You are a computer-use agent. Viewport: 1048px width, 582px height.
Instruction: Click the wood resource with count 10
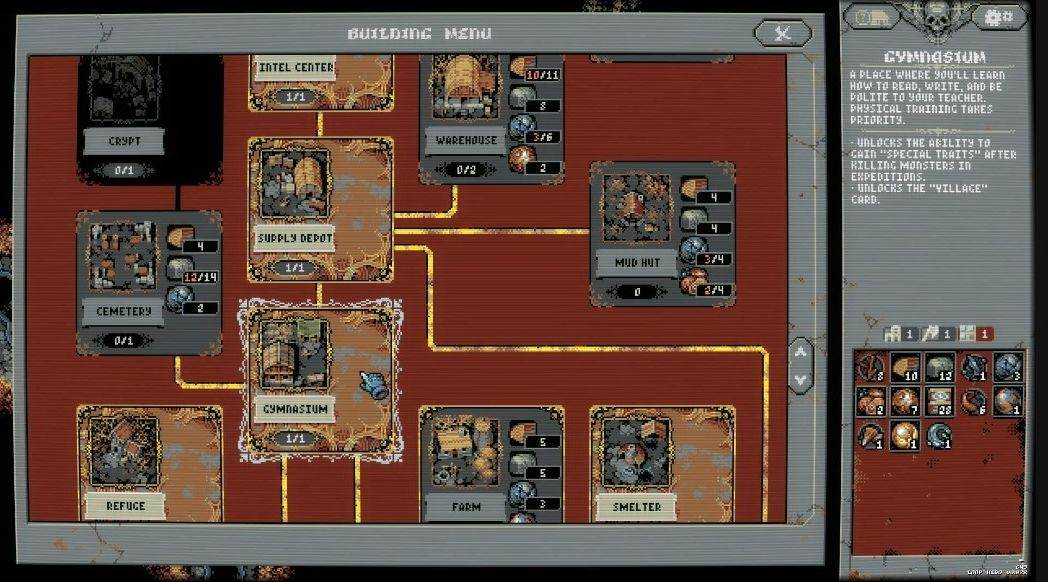click(x=904, y=367)
